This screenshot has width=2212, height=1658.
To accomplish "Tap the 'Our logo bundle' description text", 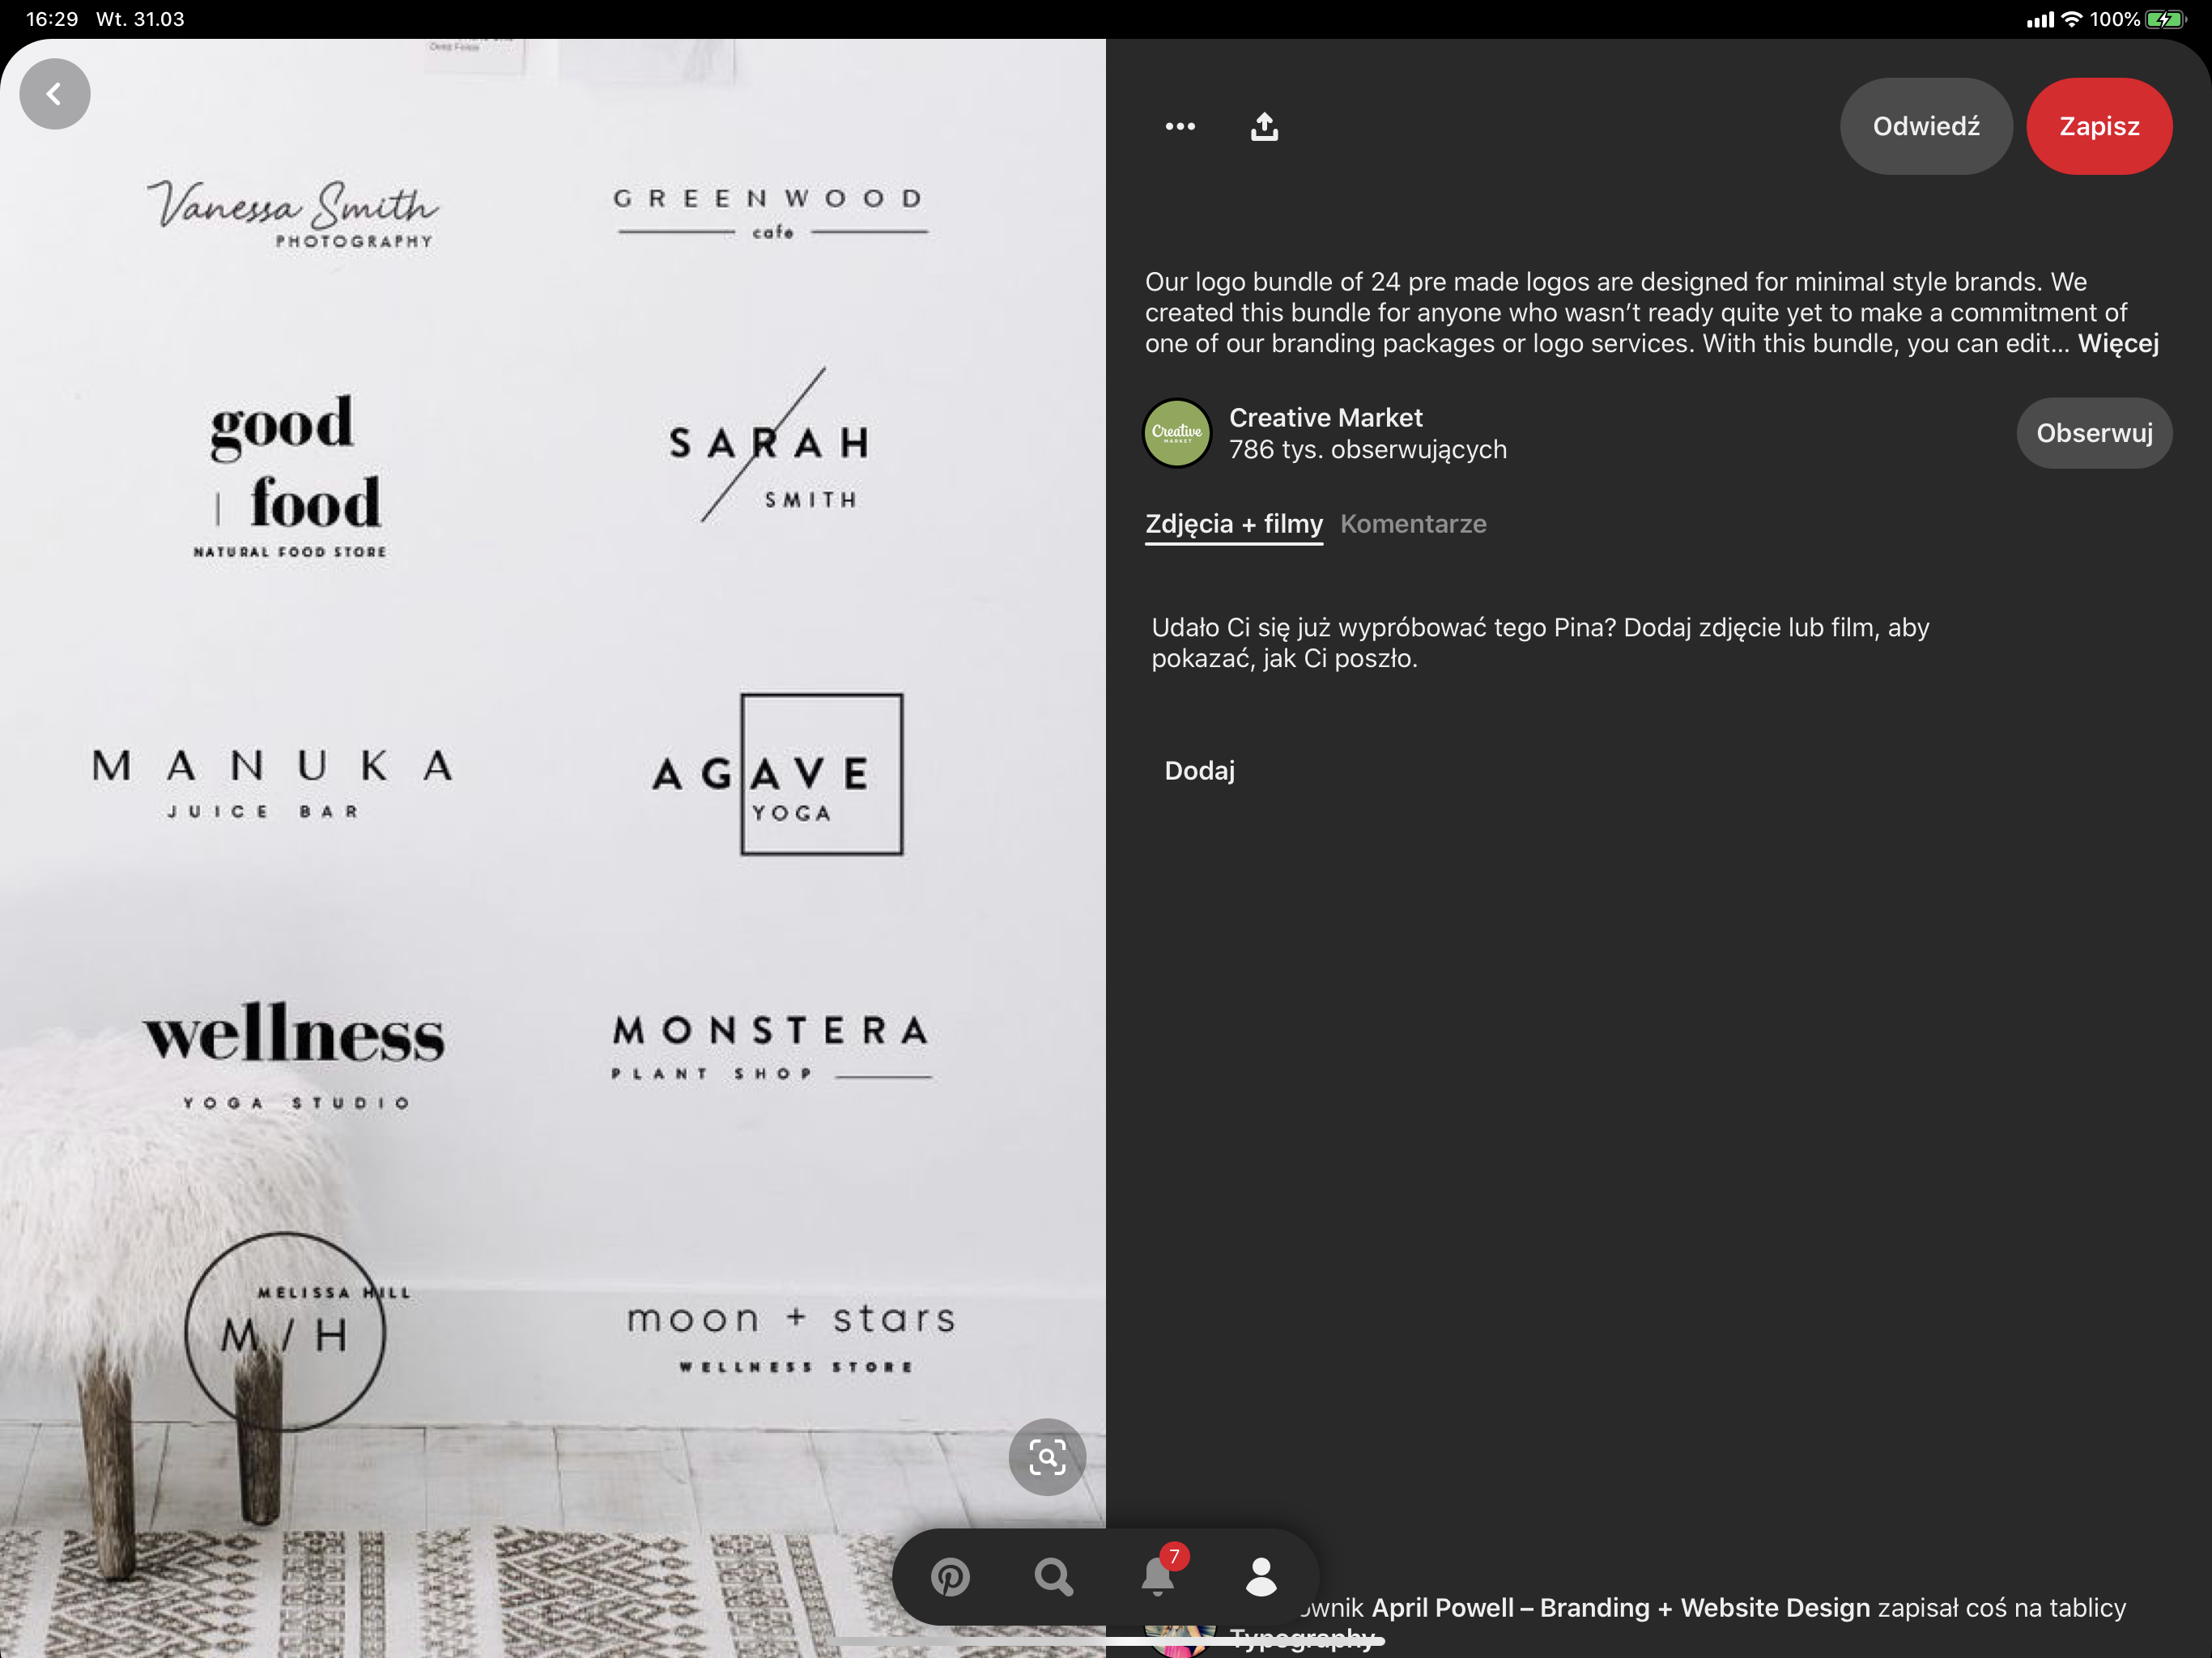I will (x=1651, y=313).
